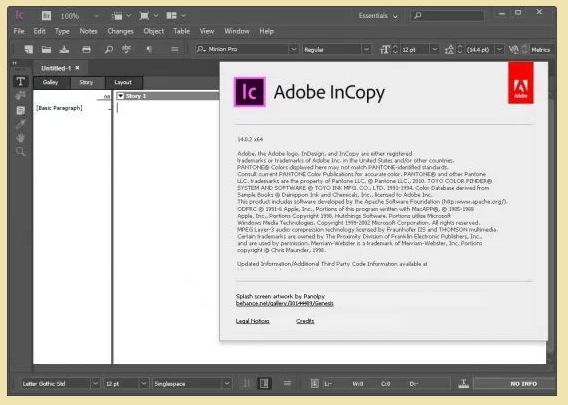Select the Hand tool in the toolbox

(21, 138)
